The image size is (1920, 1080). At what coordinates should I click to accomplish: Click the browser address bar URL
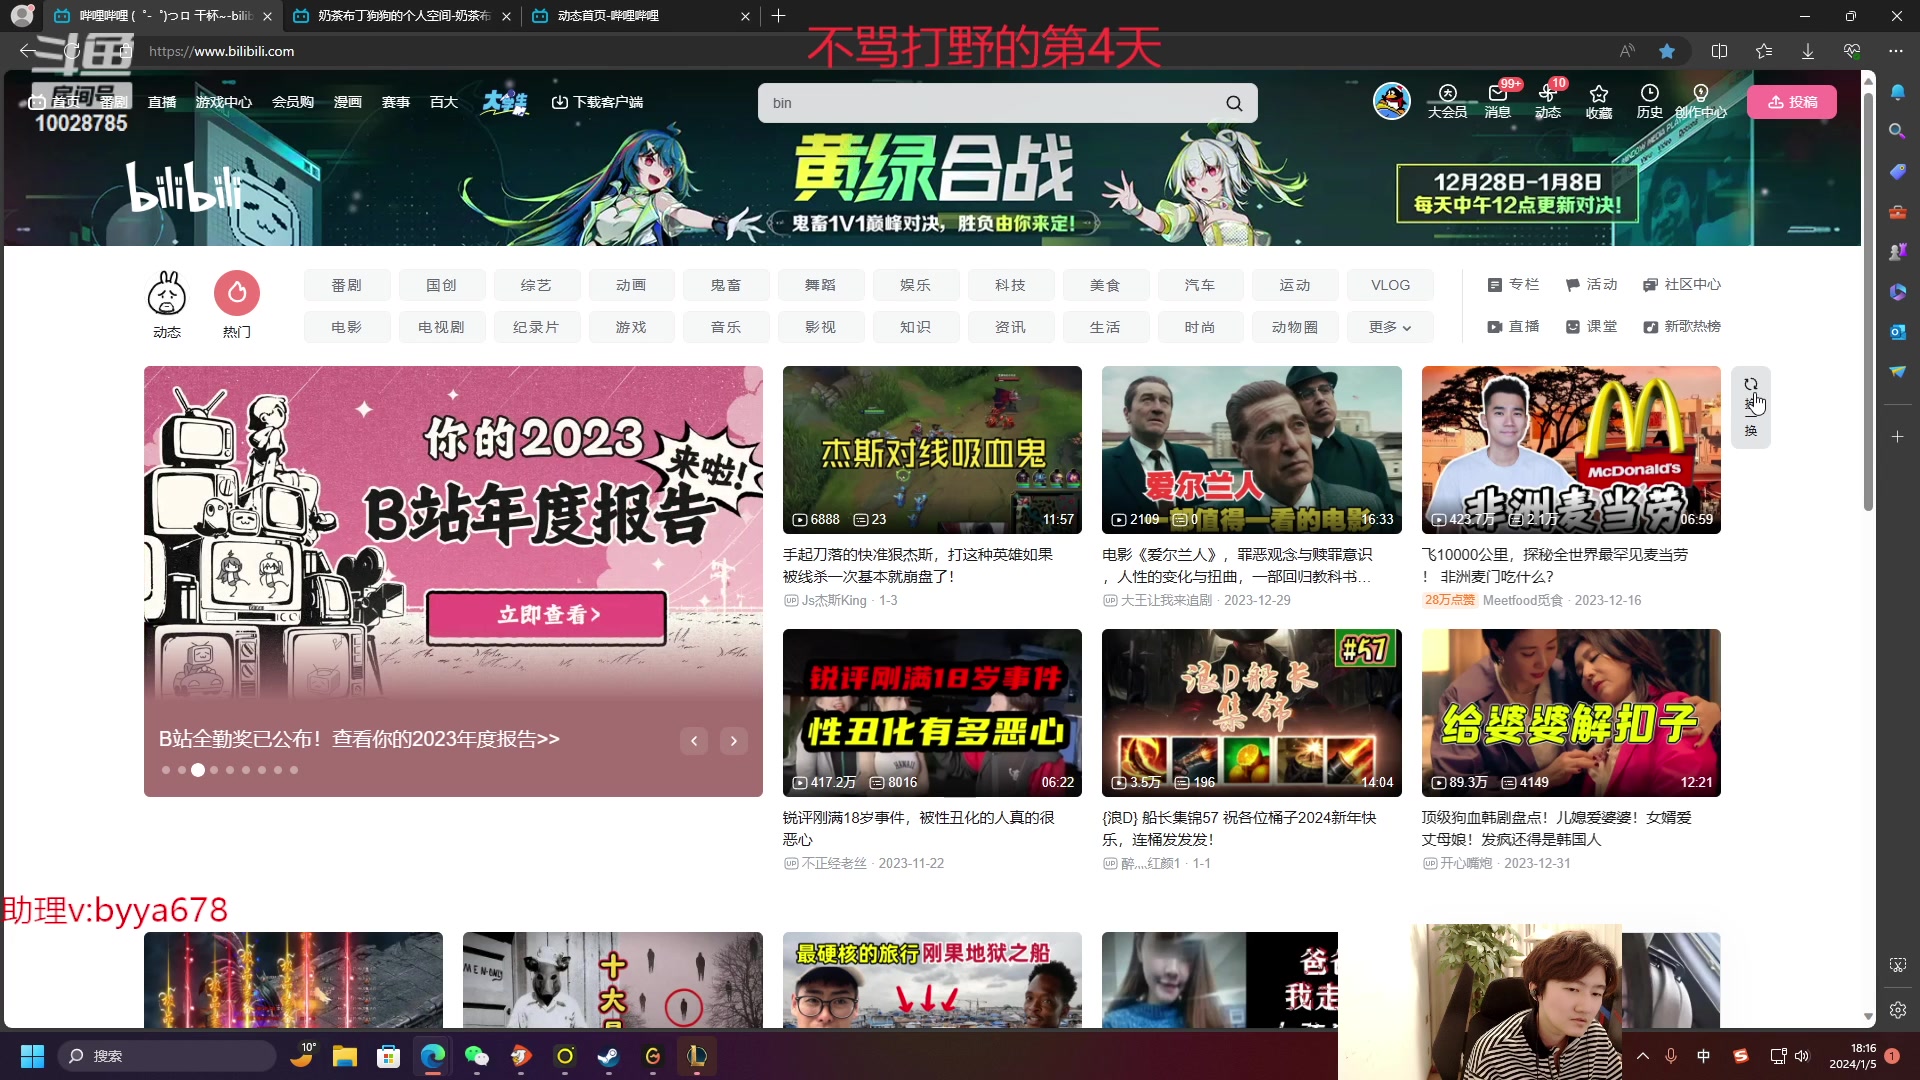click(222, 51)
